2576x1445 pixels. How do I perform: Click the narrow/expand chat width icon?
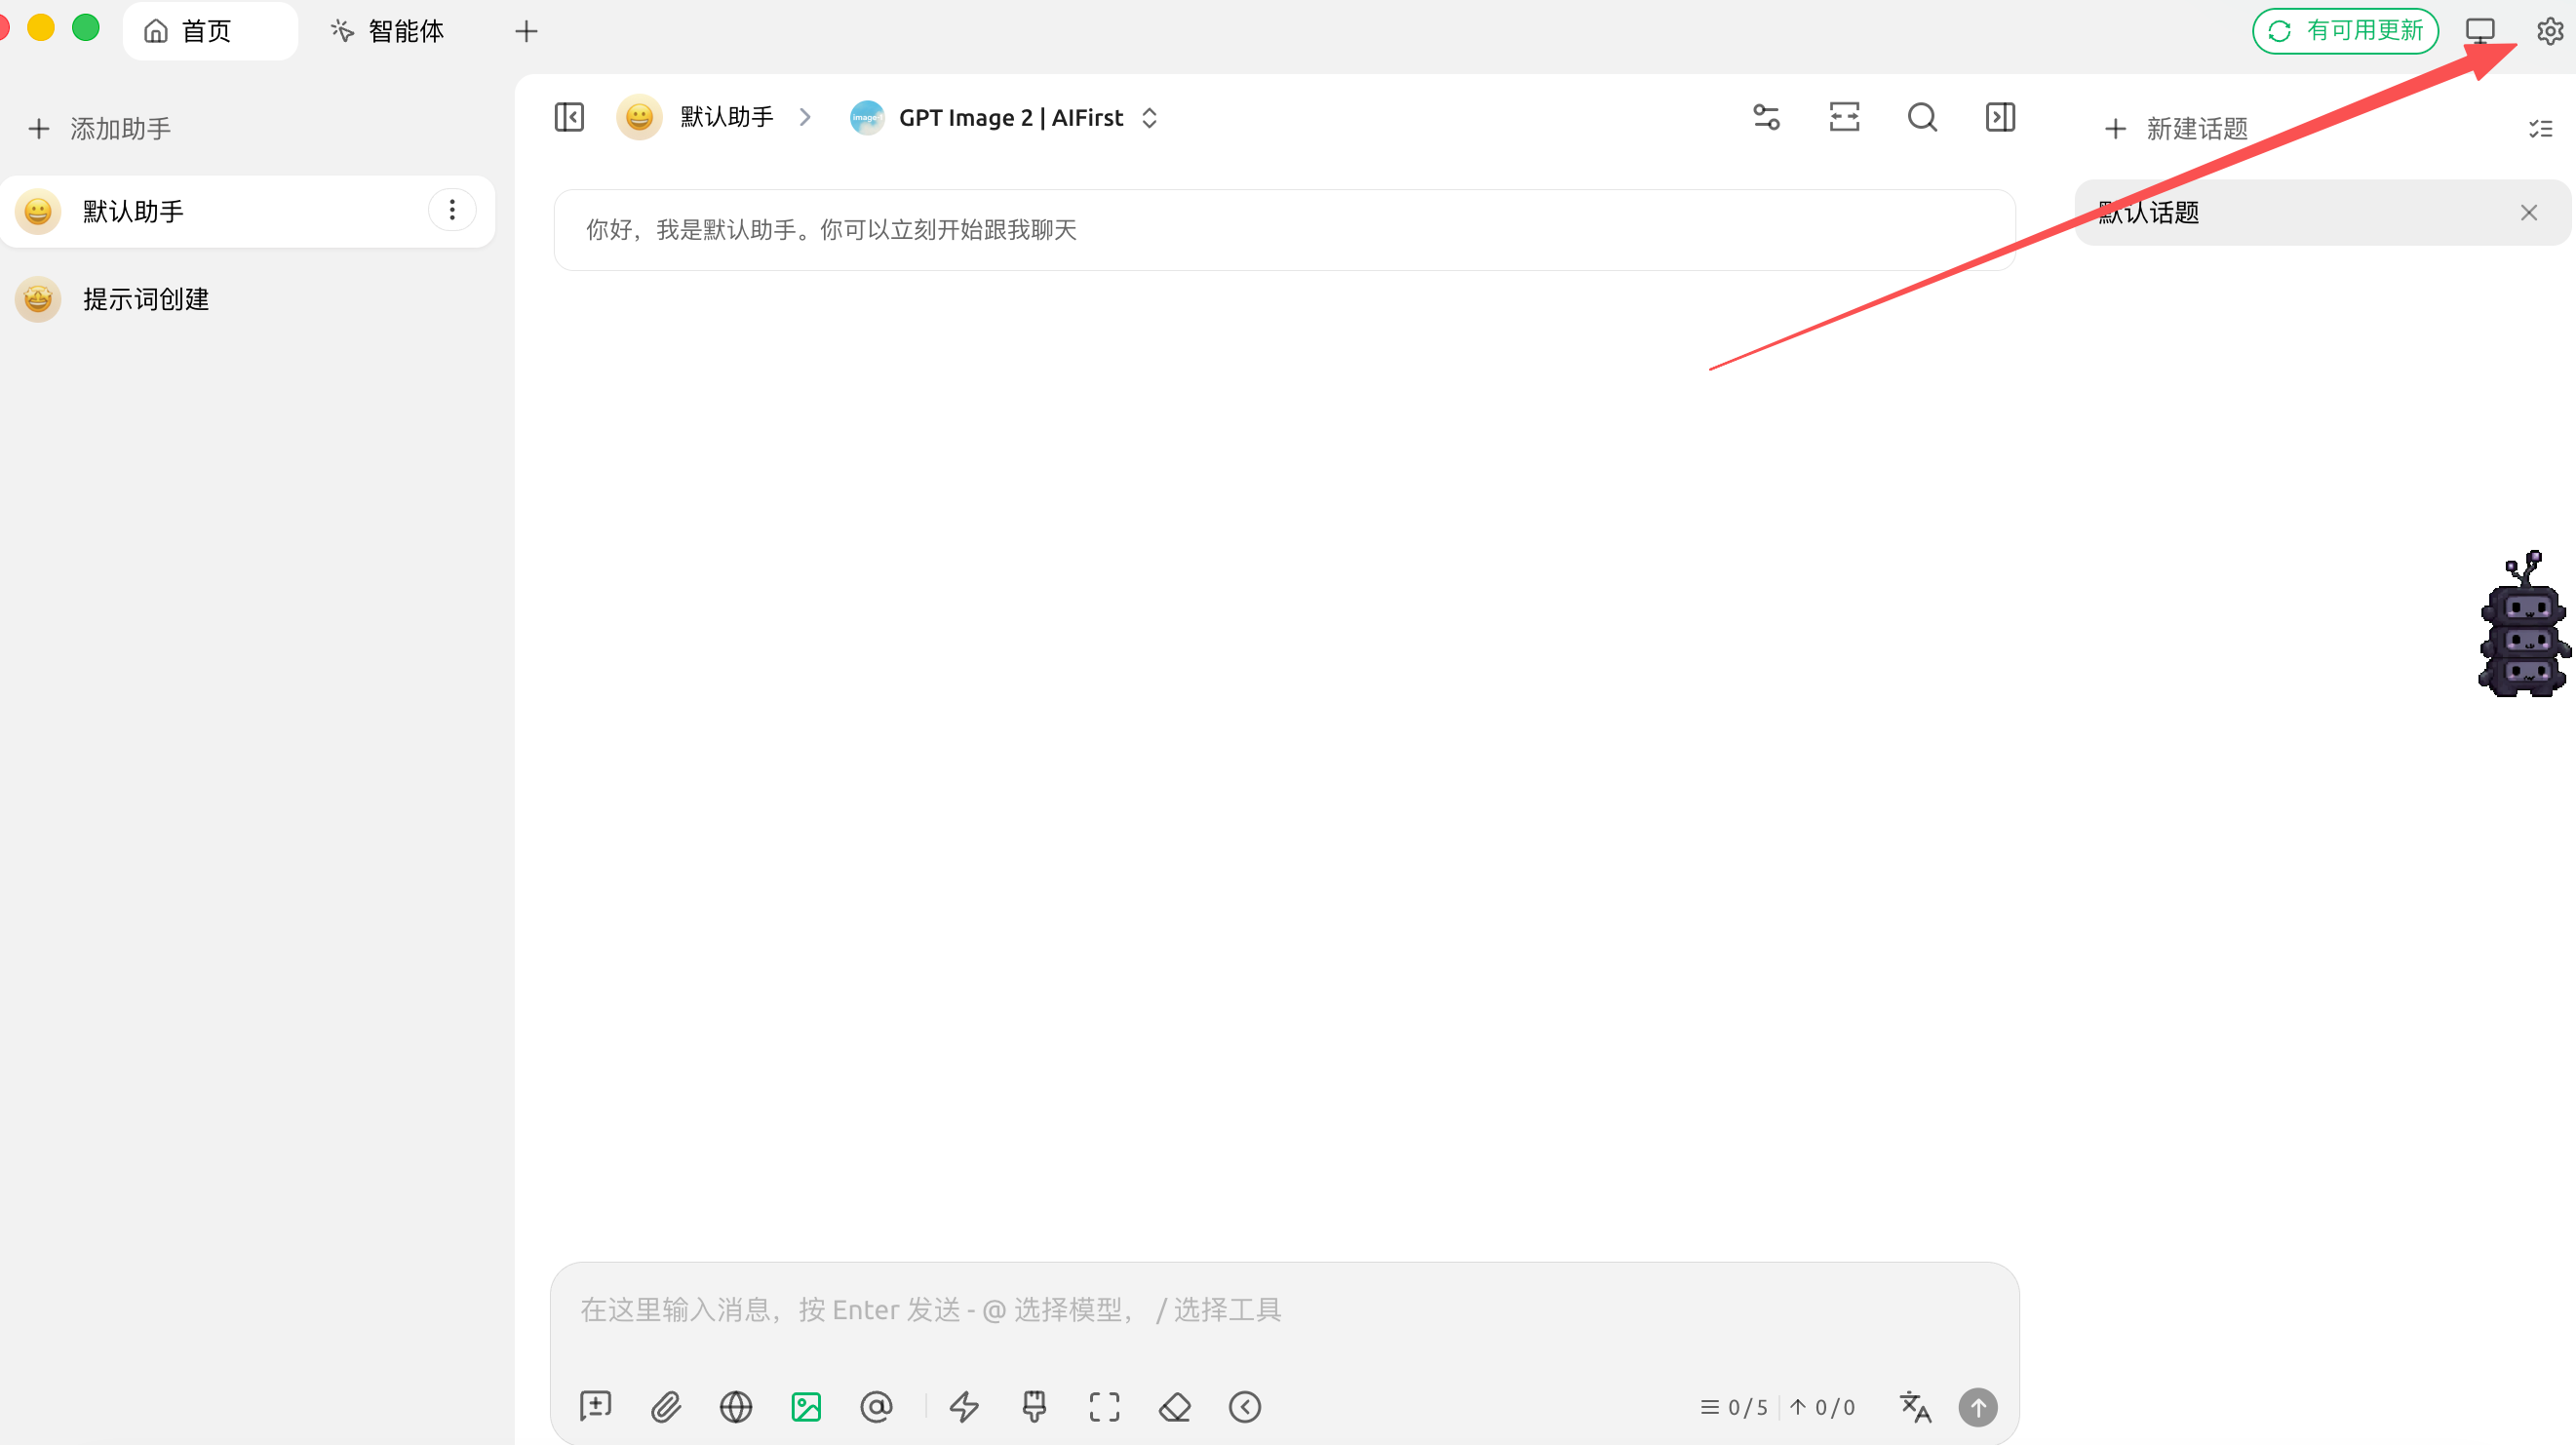point(1844,118)
